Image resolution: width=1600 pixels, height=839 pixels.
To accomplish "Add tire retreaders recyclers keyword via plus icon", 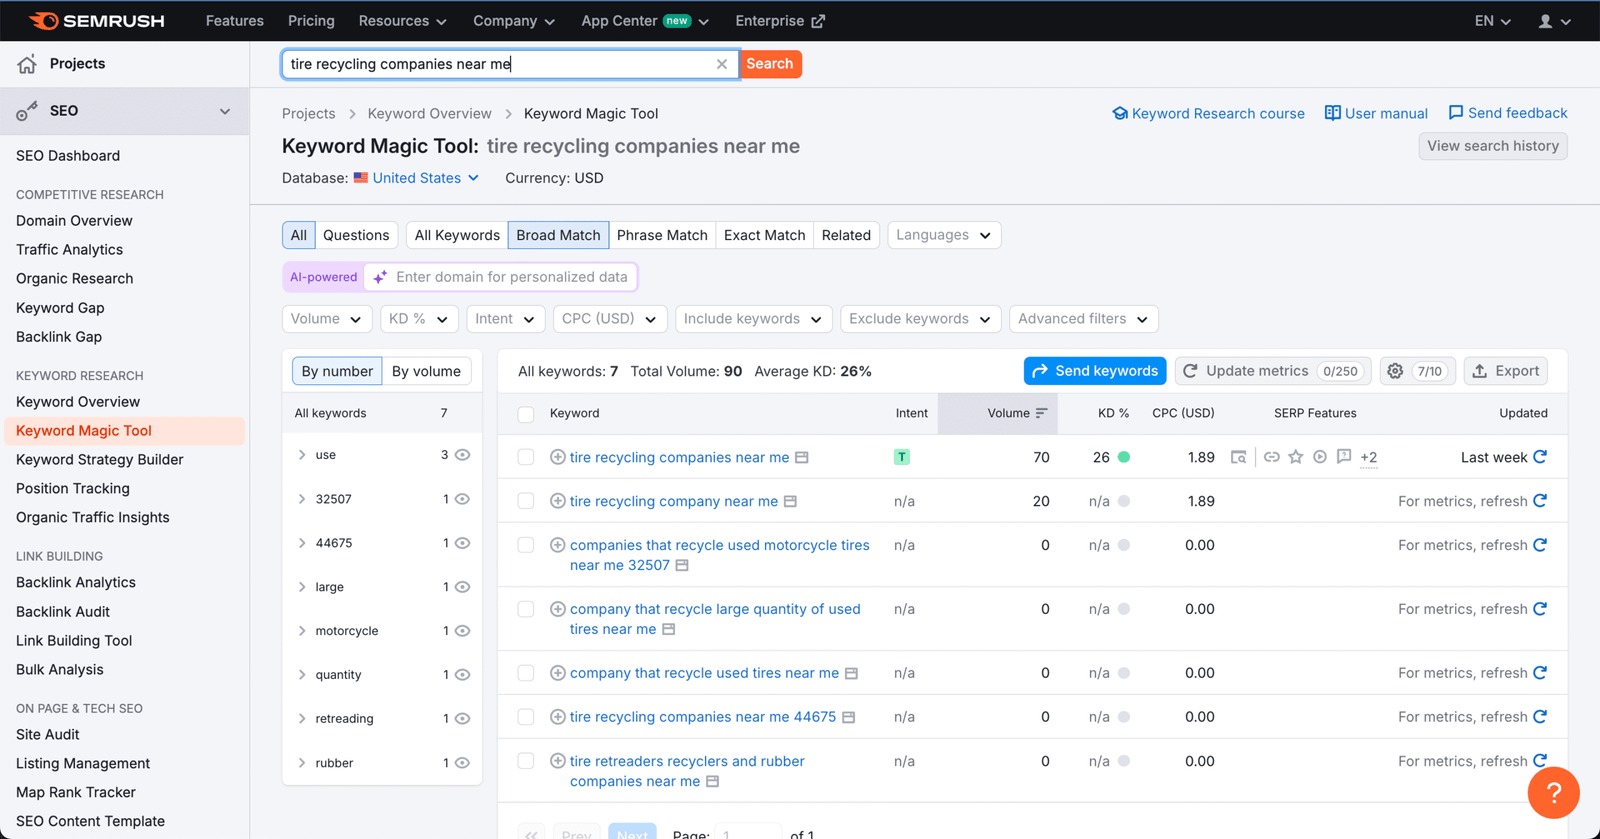I will pyautogui.click(x=558, y=761).
